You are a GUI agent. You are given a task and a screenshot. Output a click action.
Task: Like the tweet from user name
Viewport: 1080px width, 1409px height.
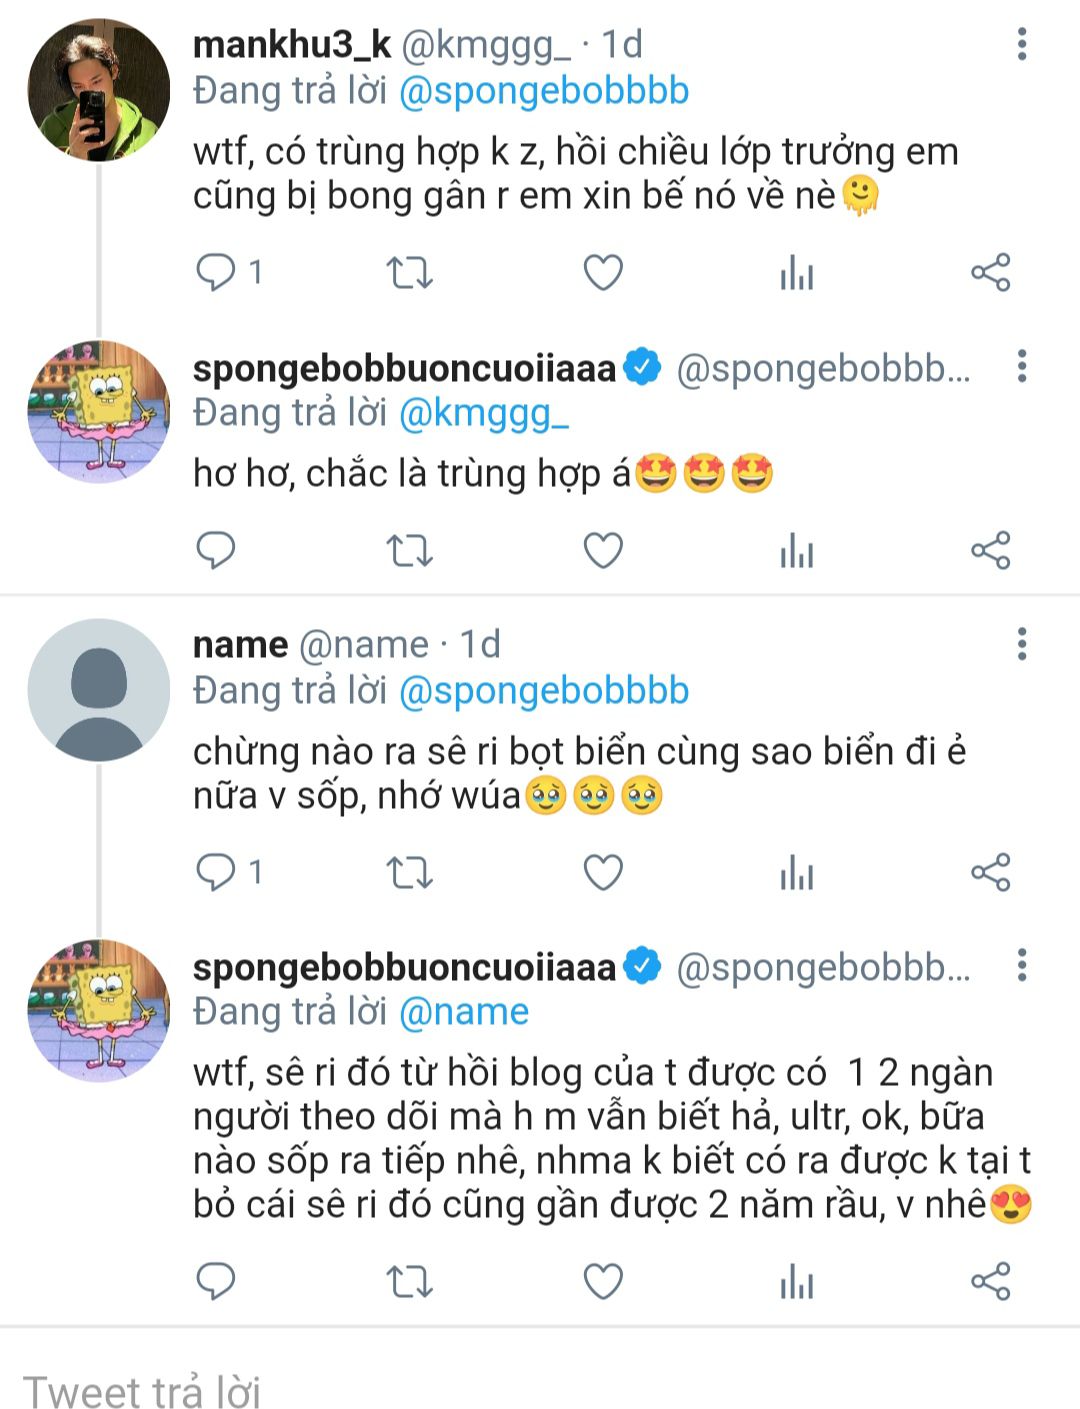tap(603, 872)
